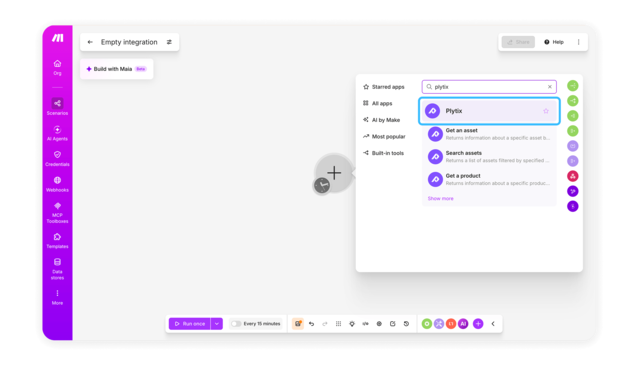This screenshot has height=365, width=638.
Task: Click the grid auto-align icon
Action: 338,324
